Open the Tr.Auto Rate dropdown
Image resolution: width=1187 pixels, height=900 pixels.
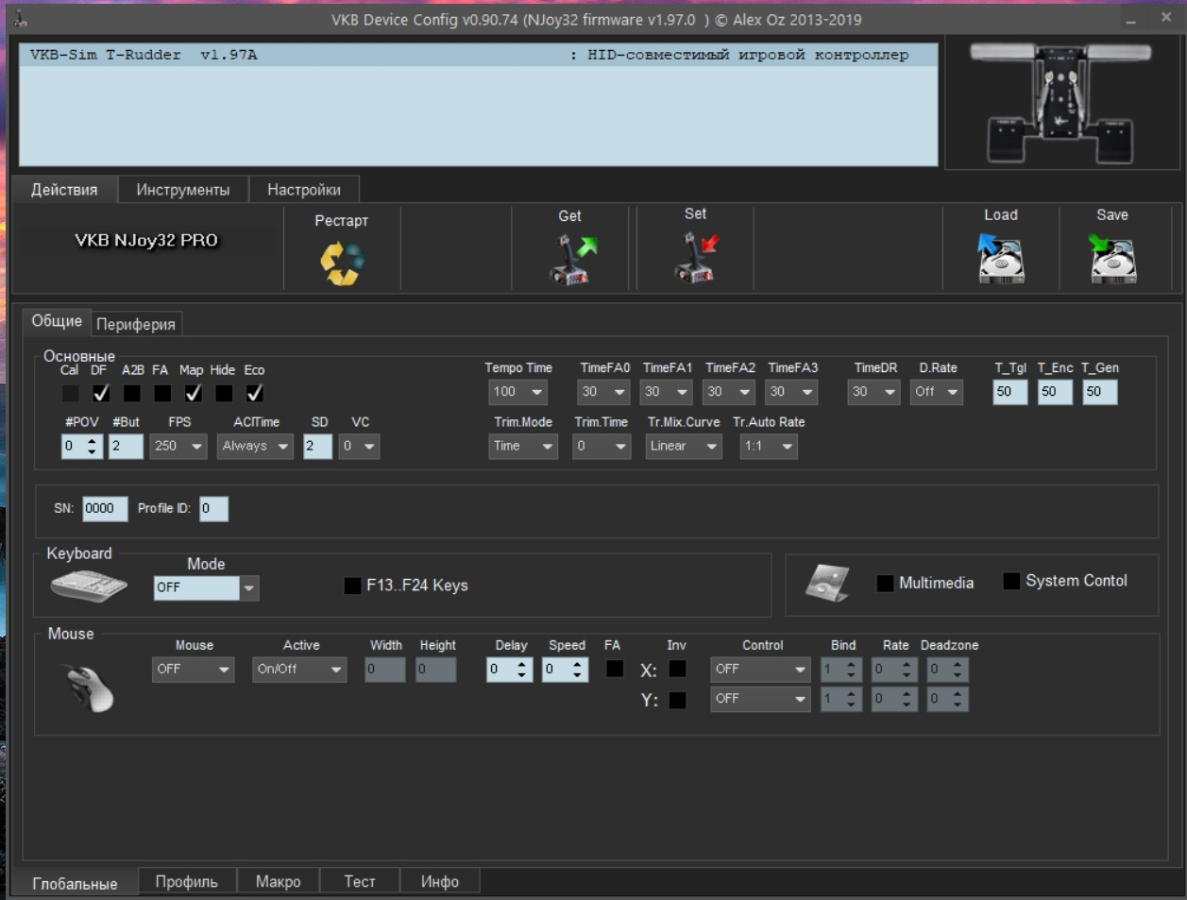pyautogui.click(x=768, y=446)
